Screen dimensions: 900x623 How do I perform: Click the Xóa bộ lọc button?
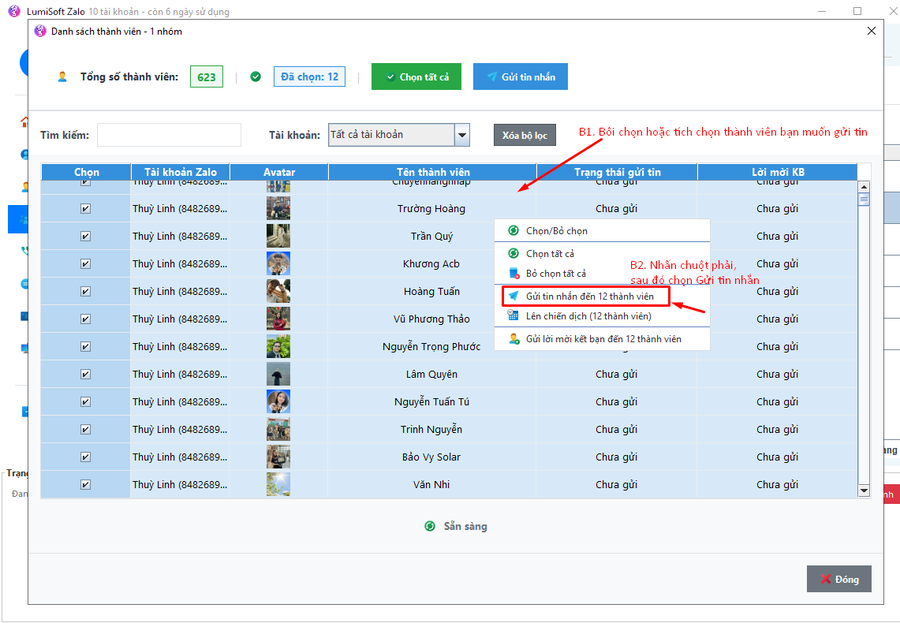click(524, 135)
